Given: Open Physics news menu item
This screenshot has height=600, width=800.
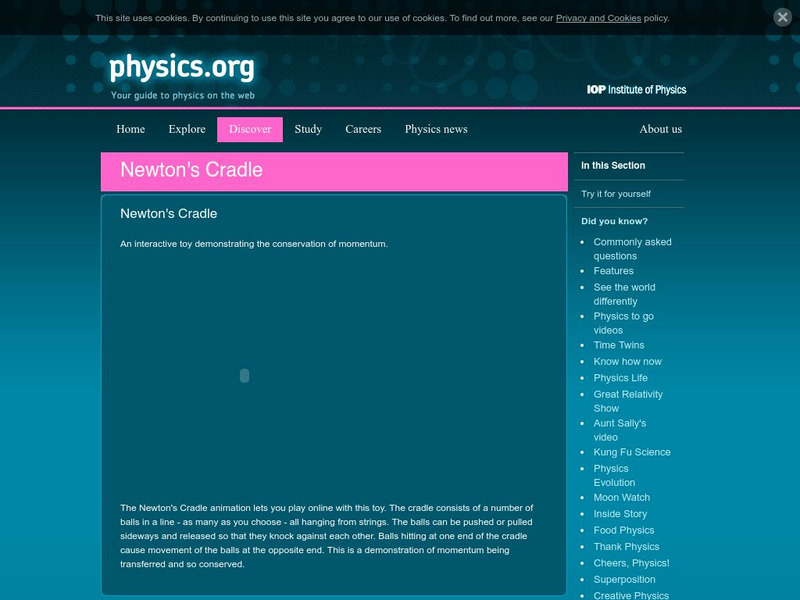Looking at the screenshot, I should click(436, 129).
